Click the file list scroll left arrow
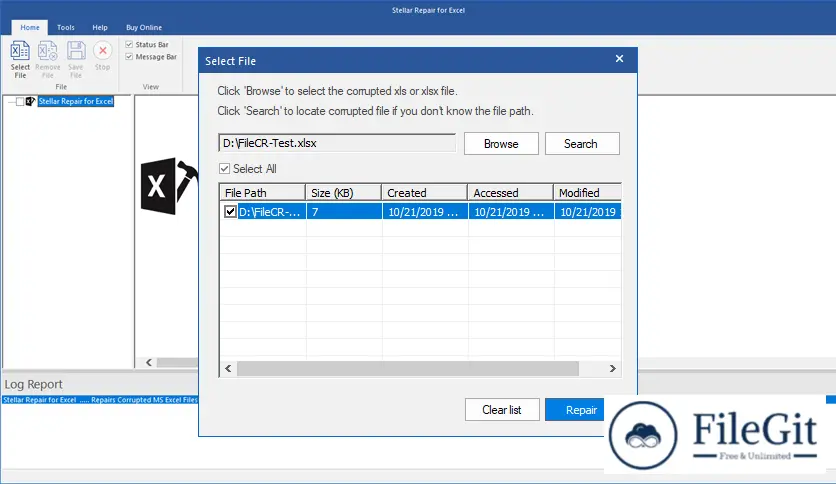 [228, 368]
